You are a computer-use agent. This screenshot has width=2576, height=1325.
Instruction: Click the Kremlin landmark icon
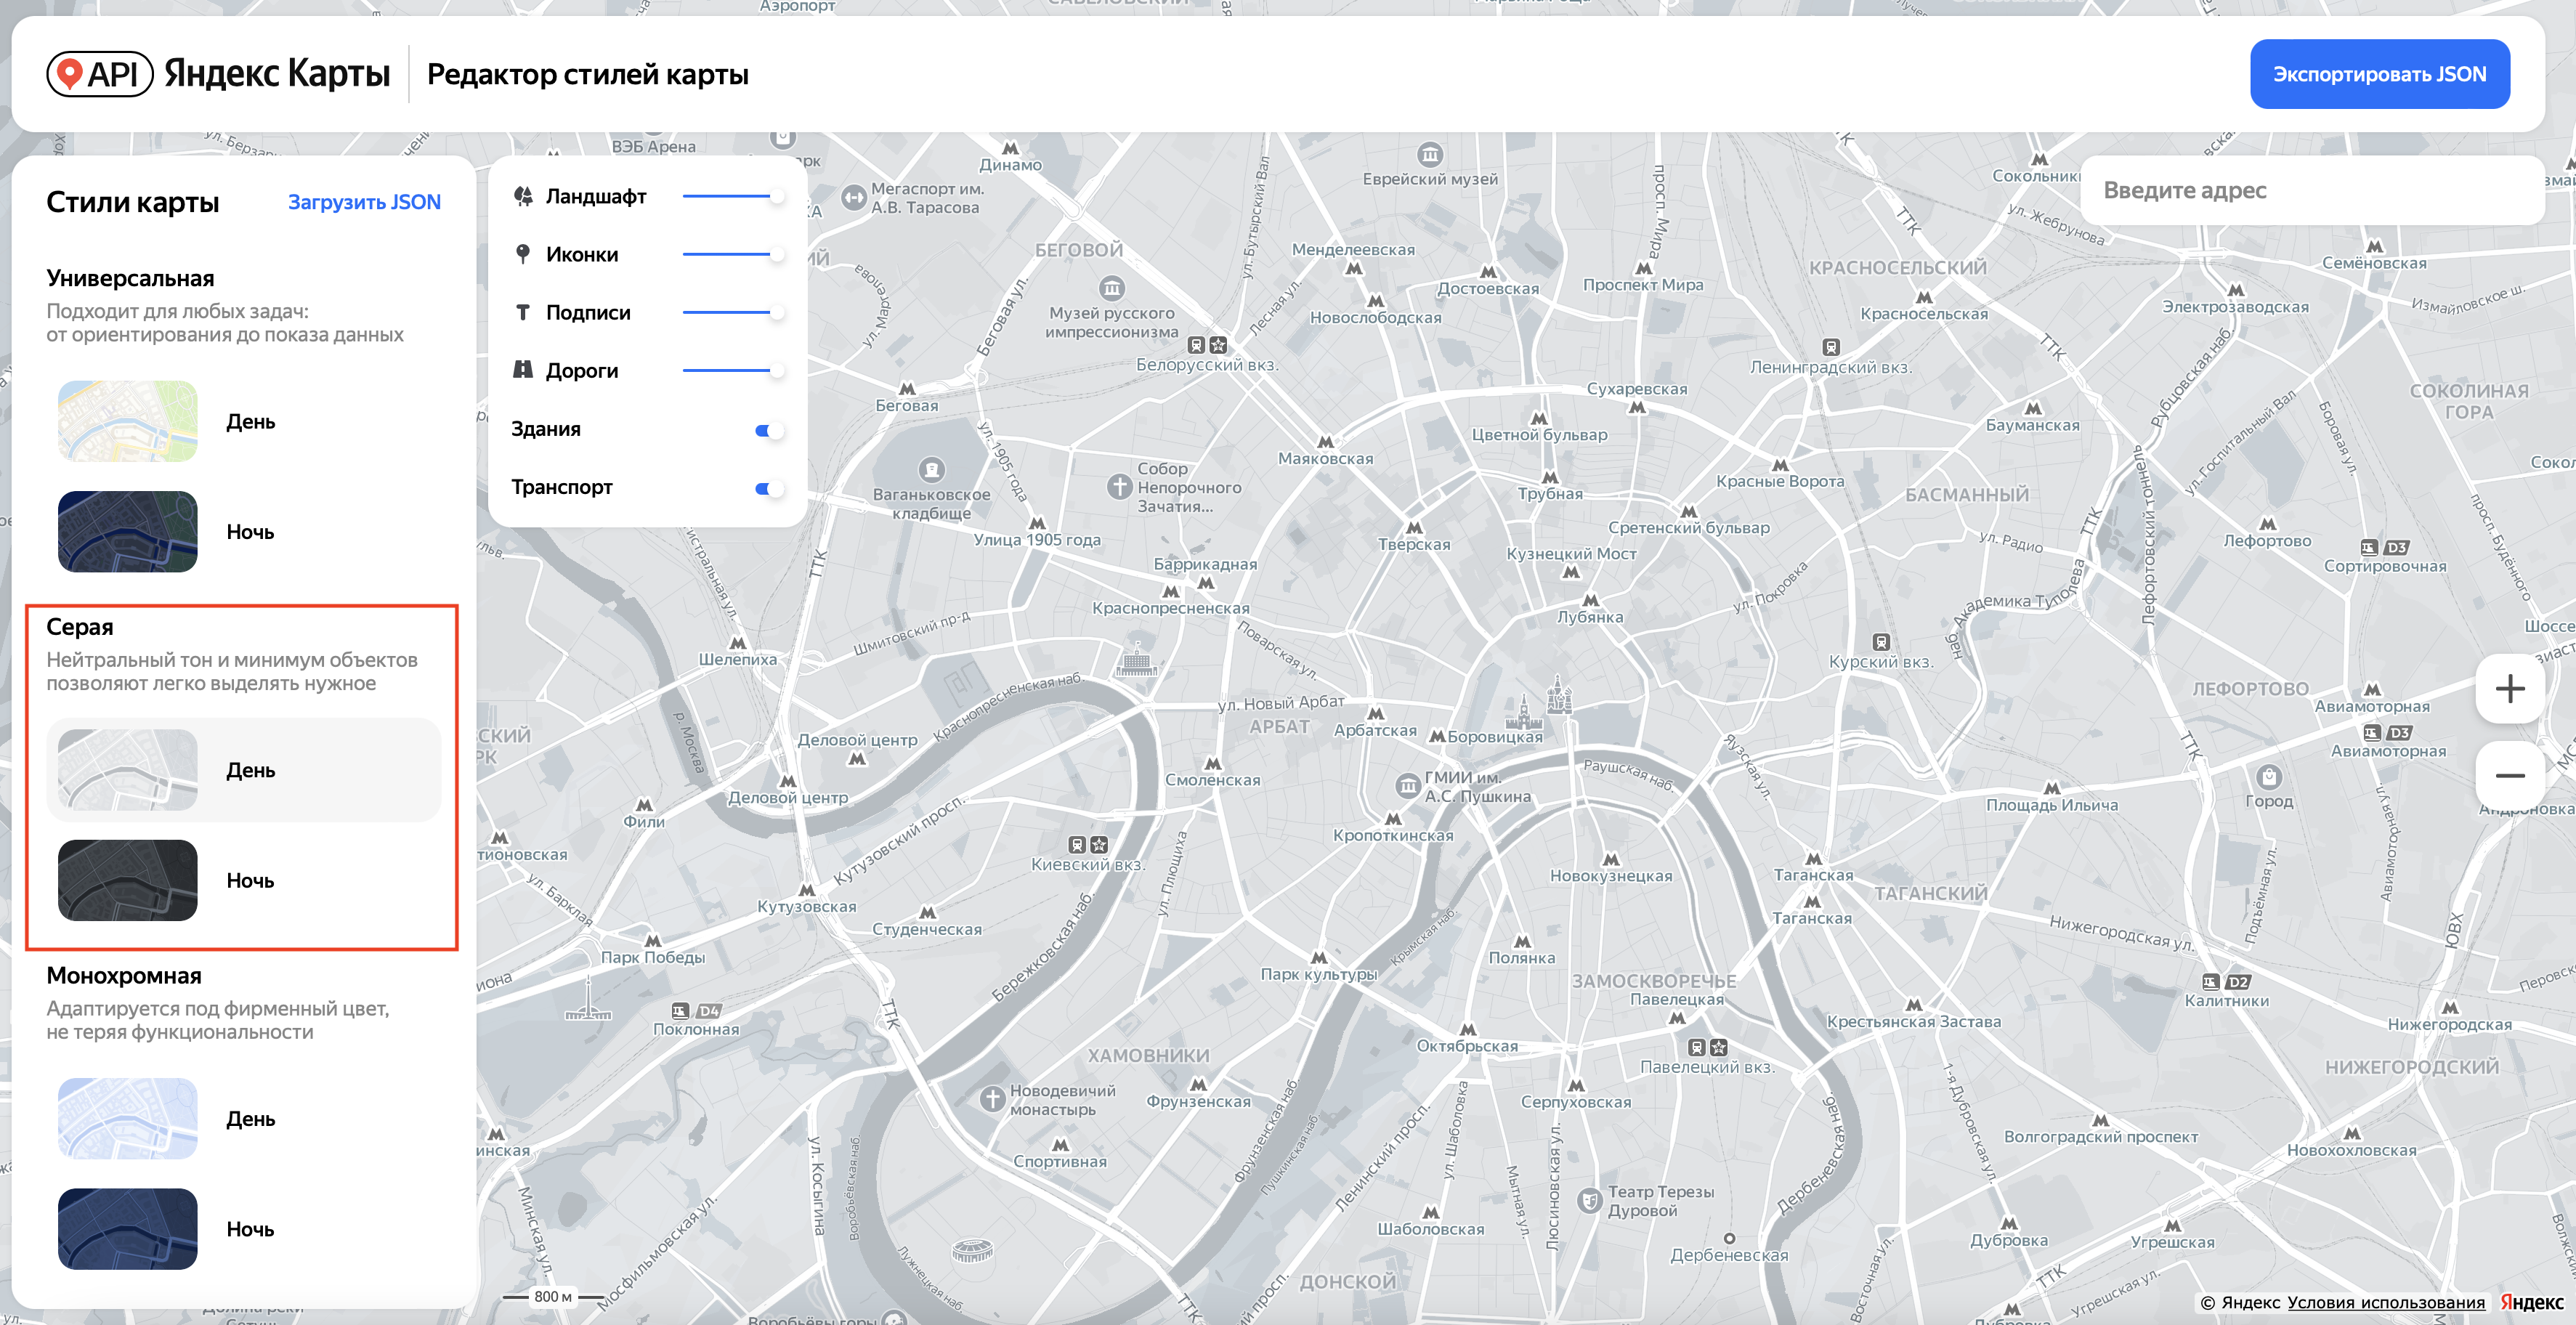1525,712
